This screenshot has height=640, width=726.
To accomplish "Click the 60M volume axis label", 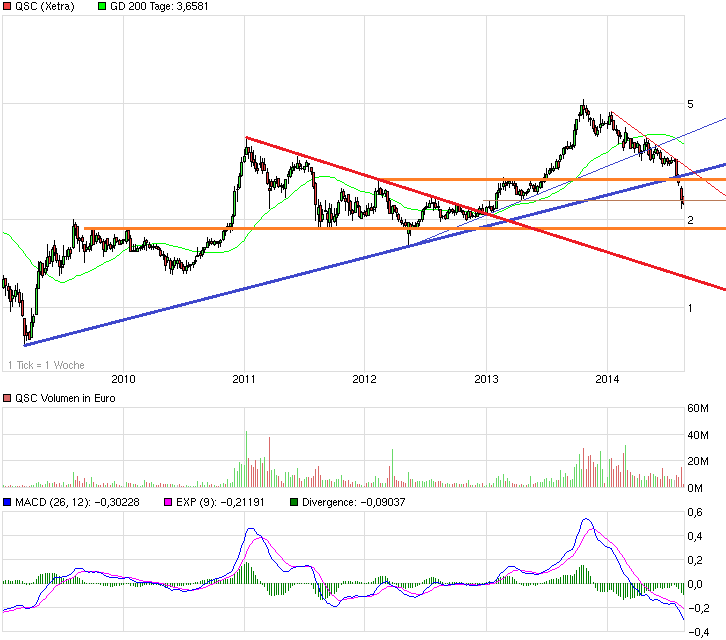I will (x=698, y=408).
